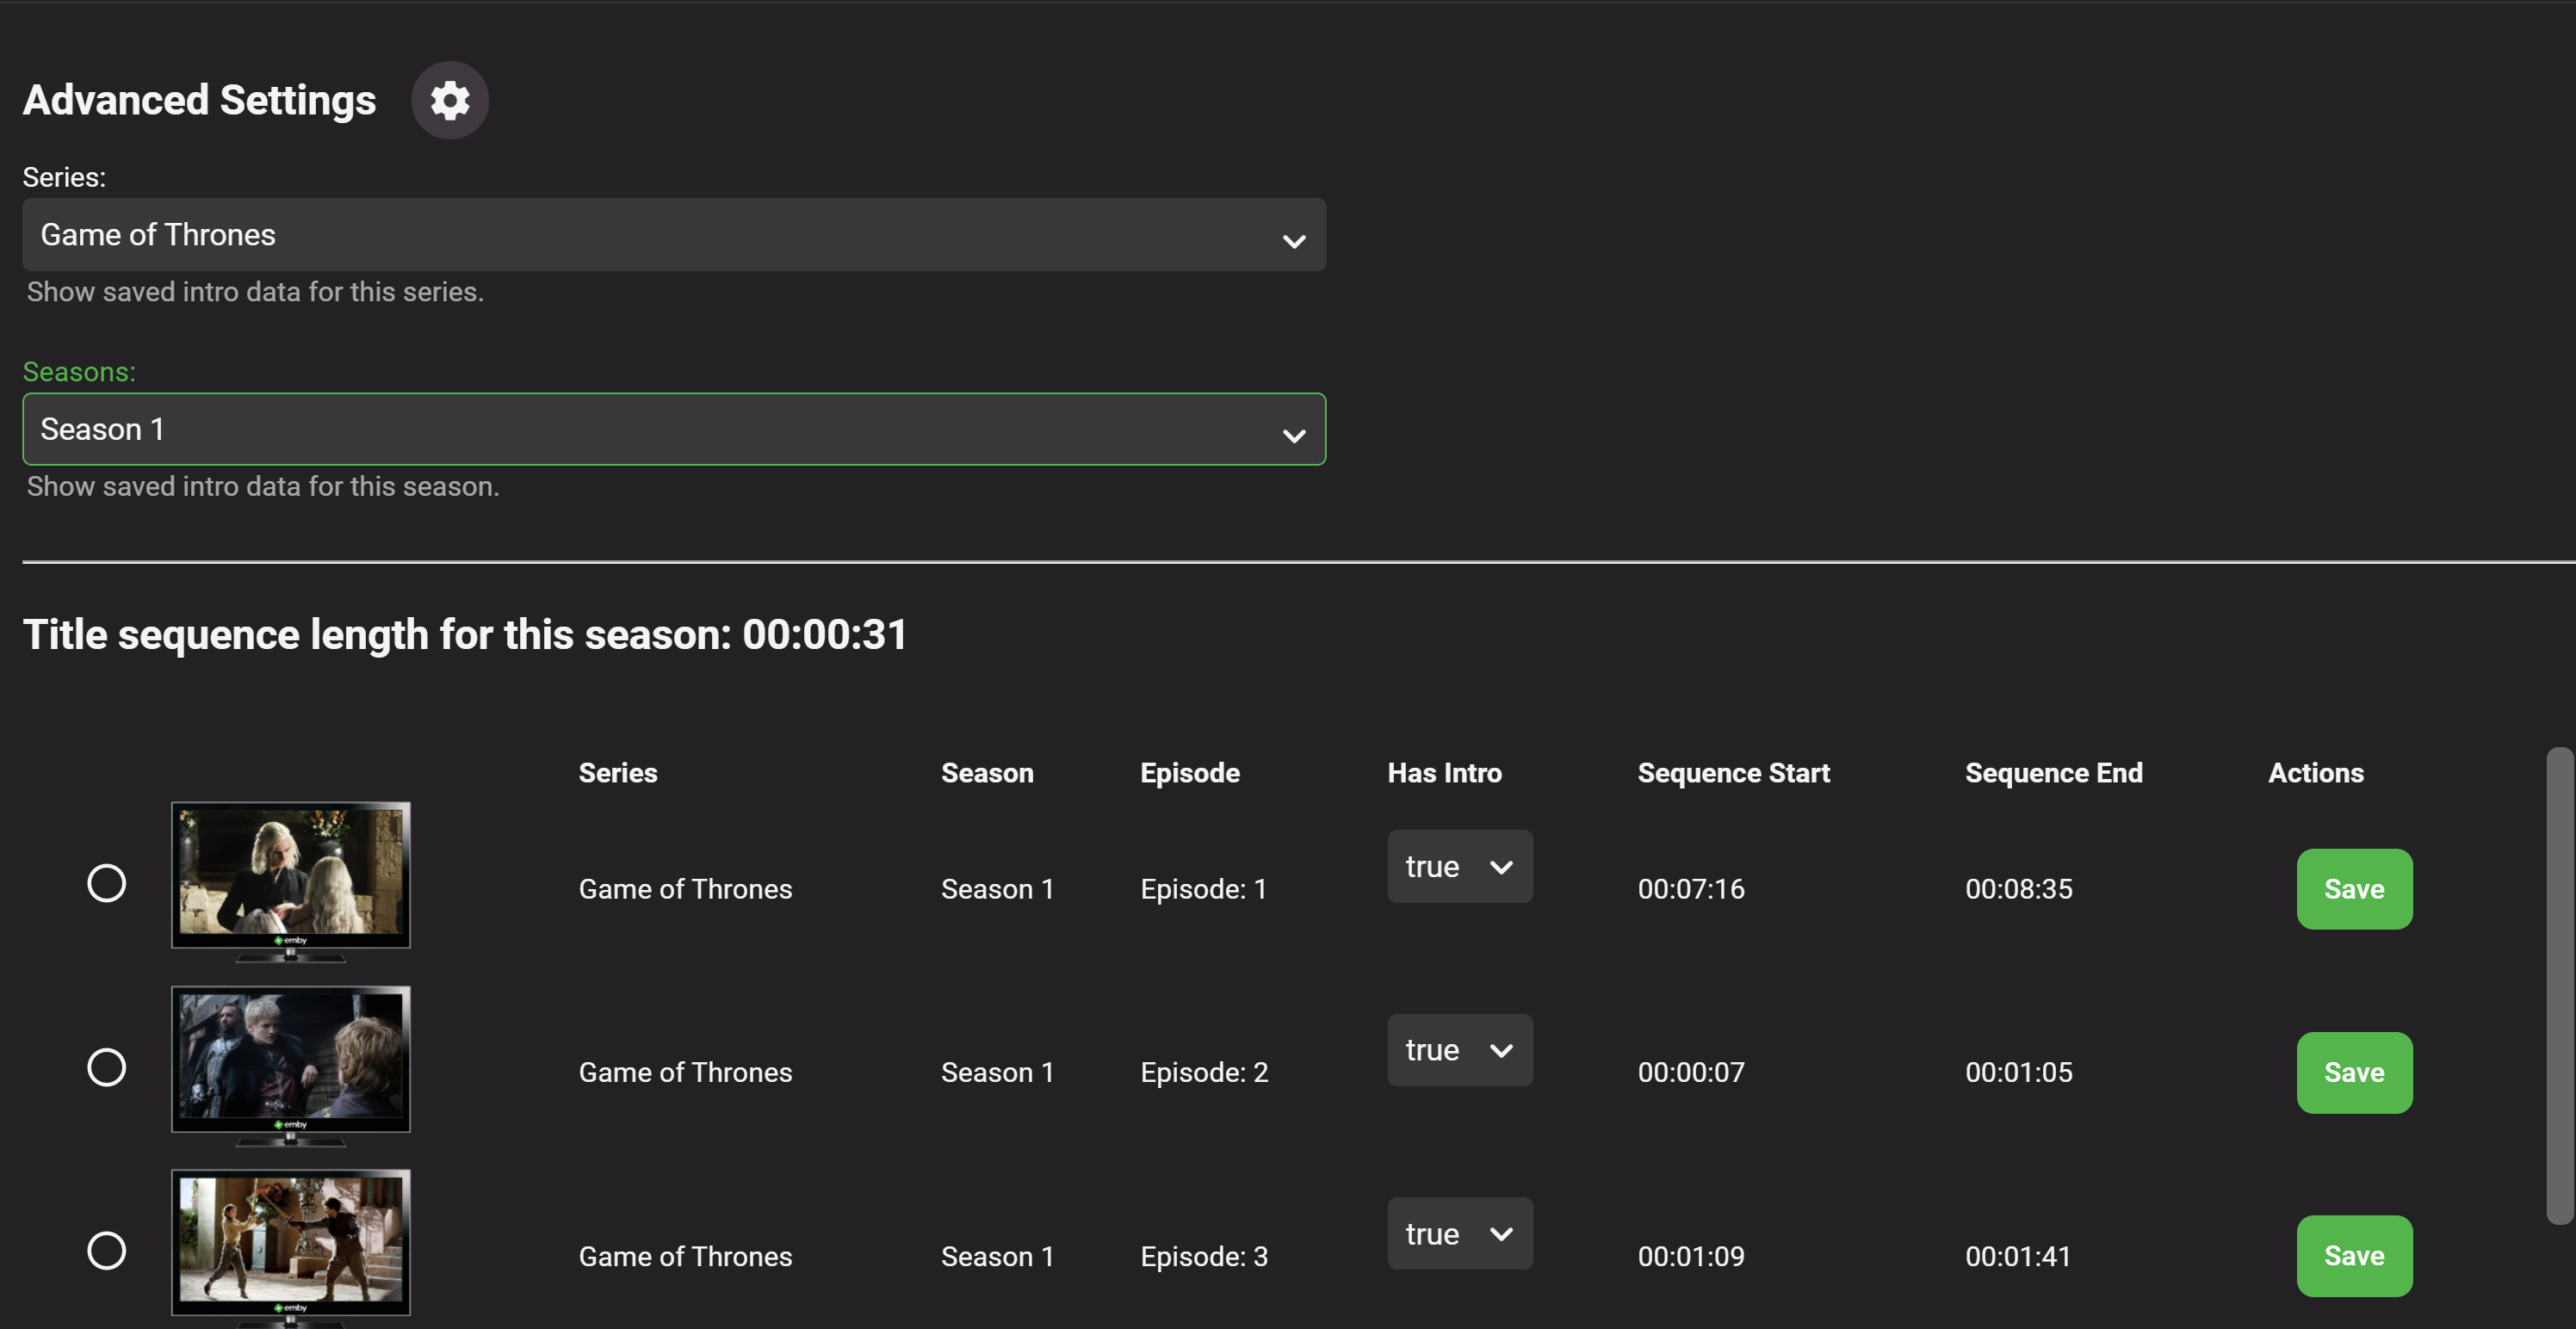Click Episode 1 sequence start time 00:07:16
This screenshot has height=1329, width=2576.
point(1690,889)
